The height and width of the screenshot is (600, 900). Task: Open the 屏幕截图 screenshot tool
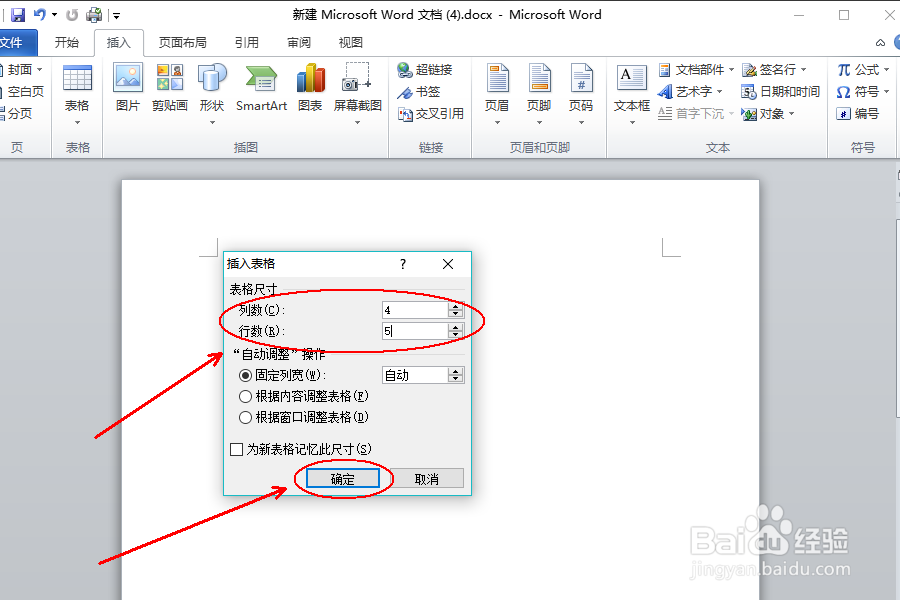(358, 95)
